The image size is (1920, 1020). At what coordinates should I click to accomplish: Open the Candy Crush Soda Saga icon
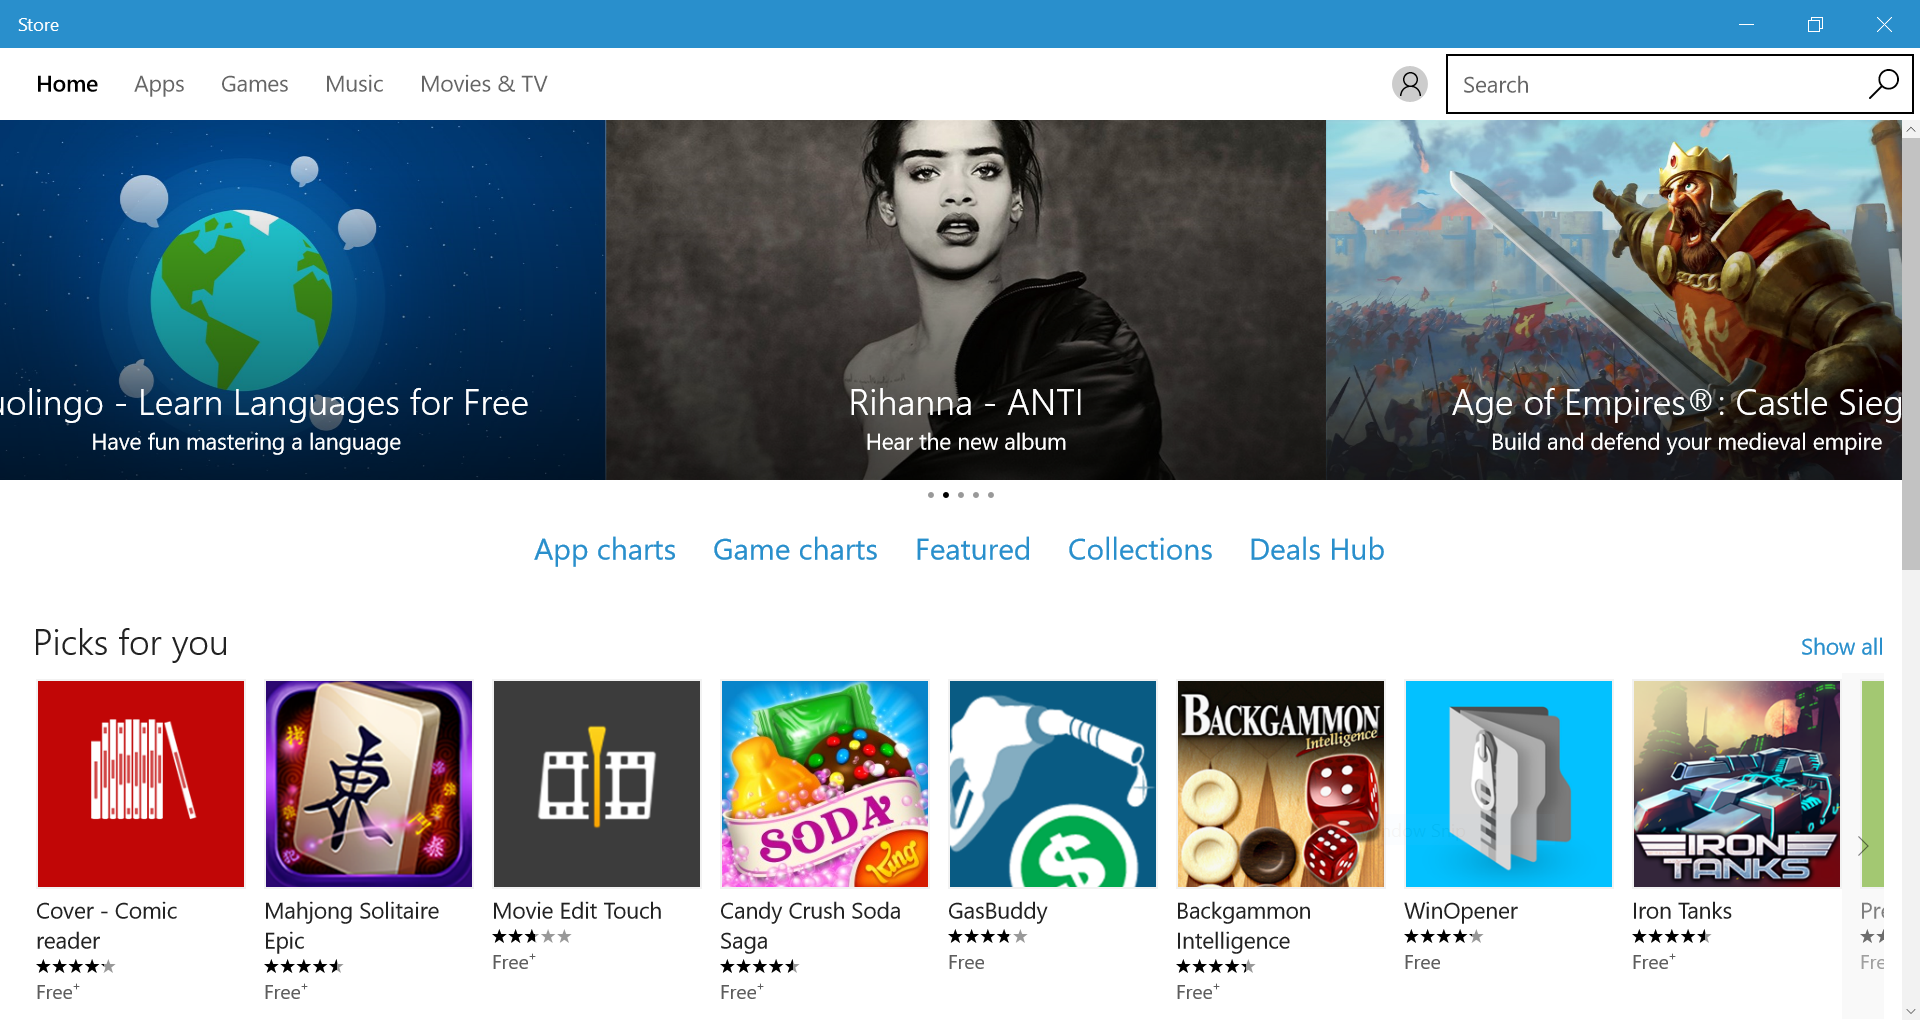point(825,784)
